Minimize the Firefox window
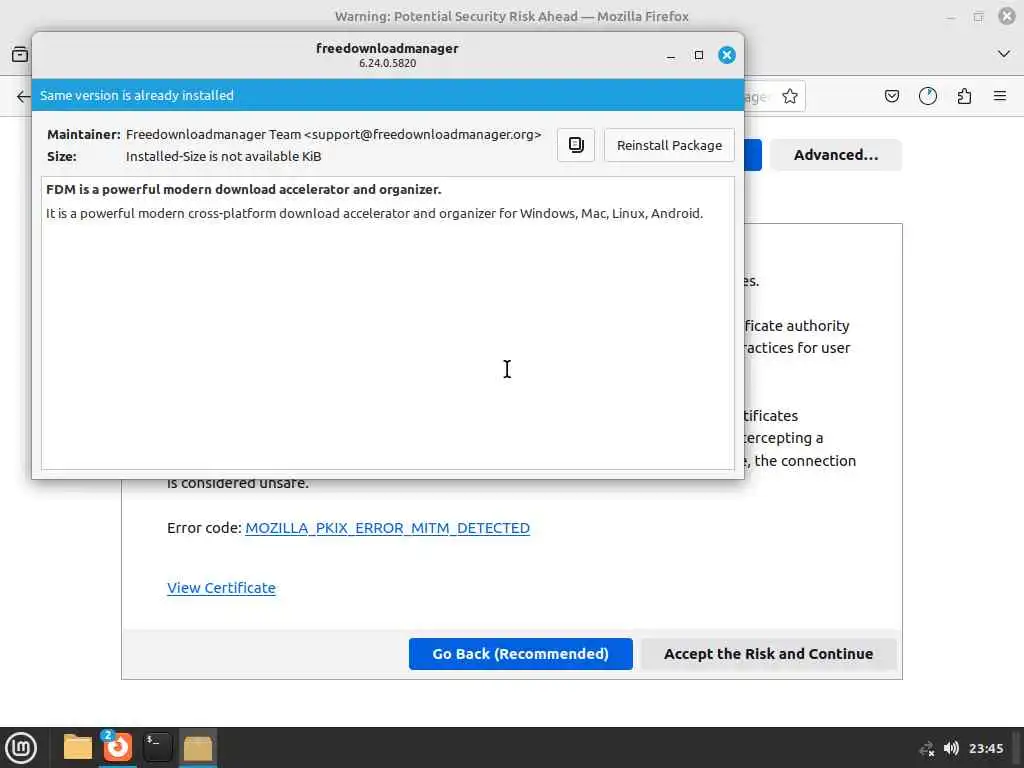1024x768 pixels. (x=951, y=16)
